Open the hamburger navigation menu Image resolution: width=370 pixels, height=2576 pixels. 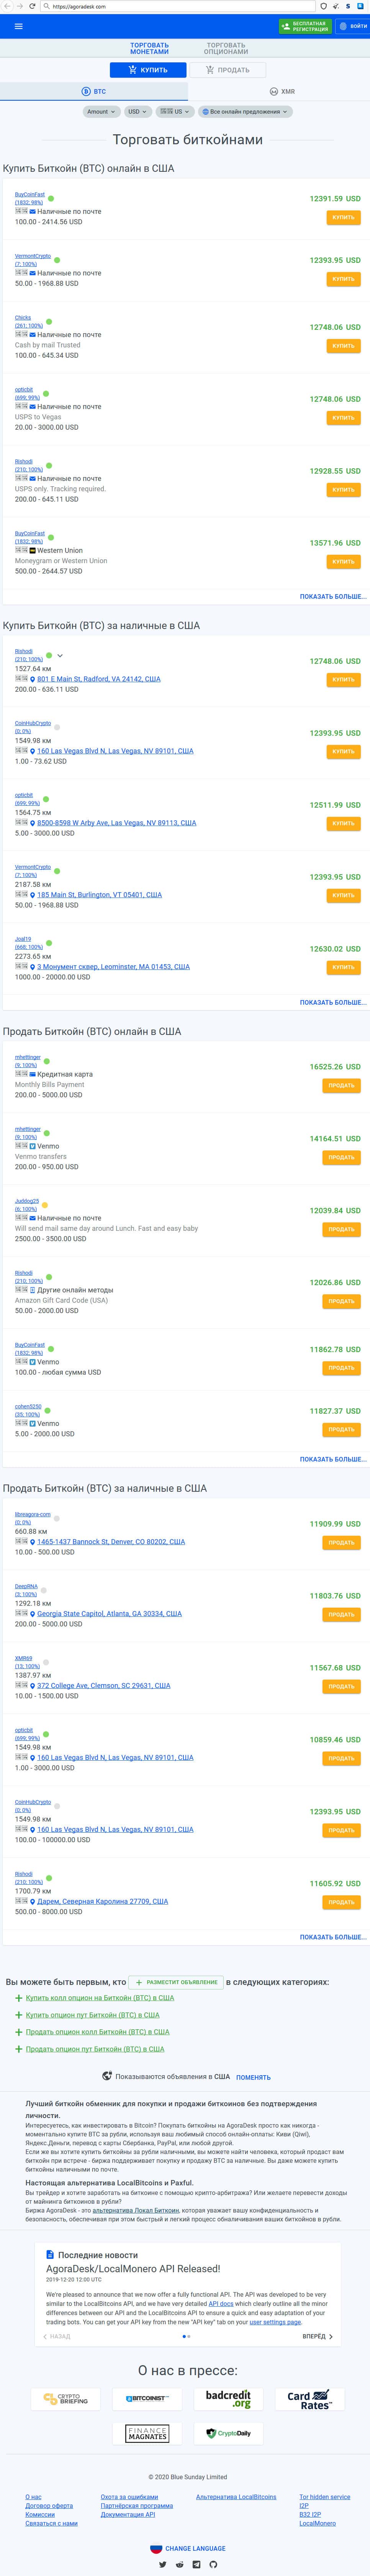[x=18, y=26]
